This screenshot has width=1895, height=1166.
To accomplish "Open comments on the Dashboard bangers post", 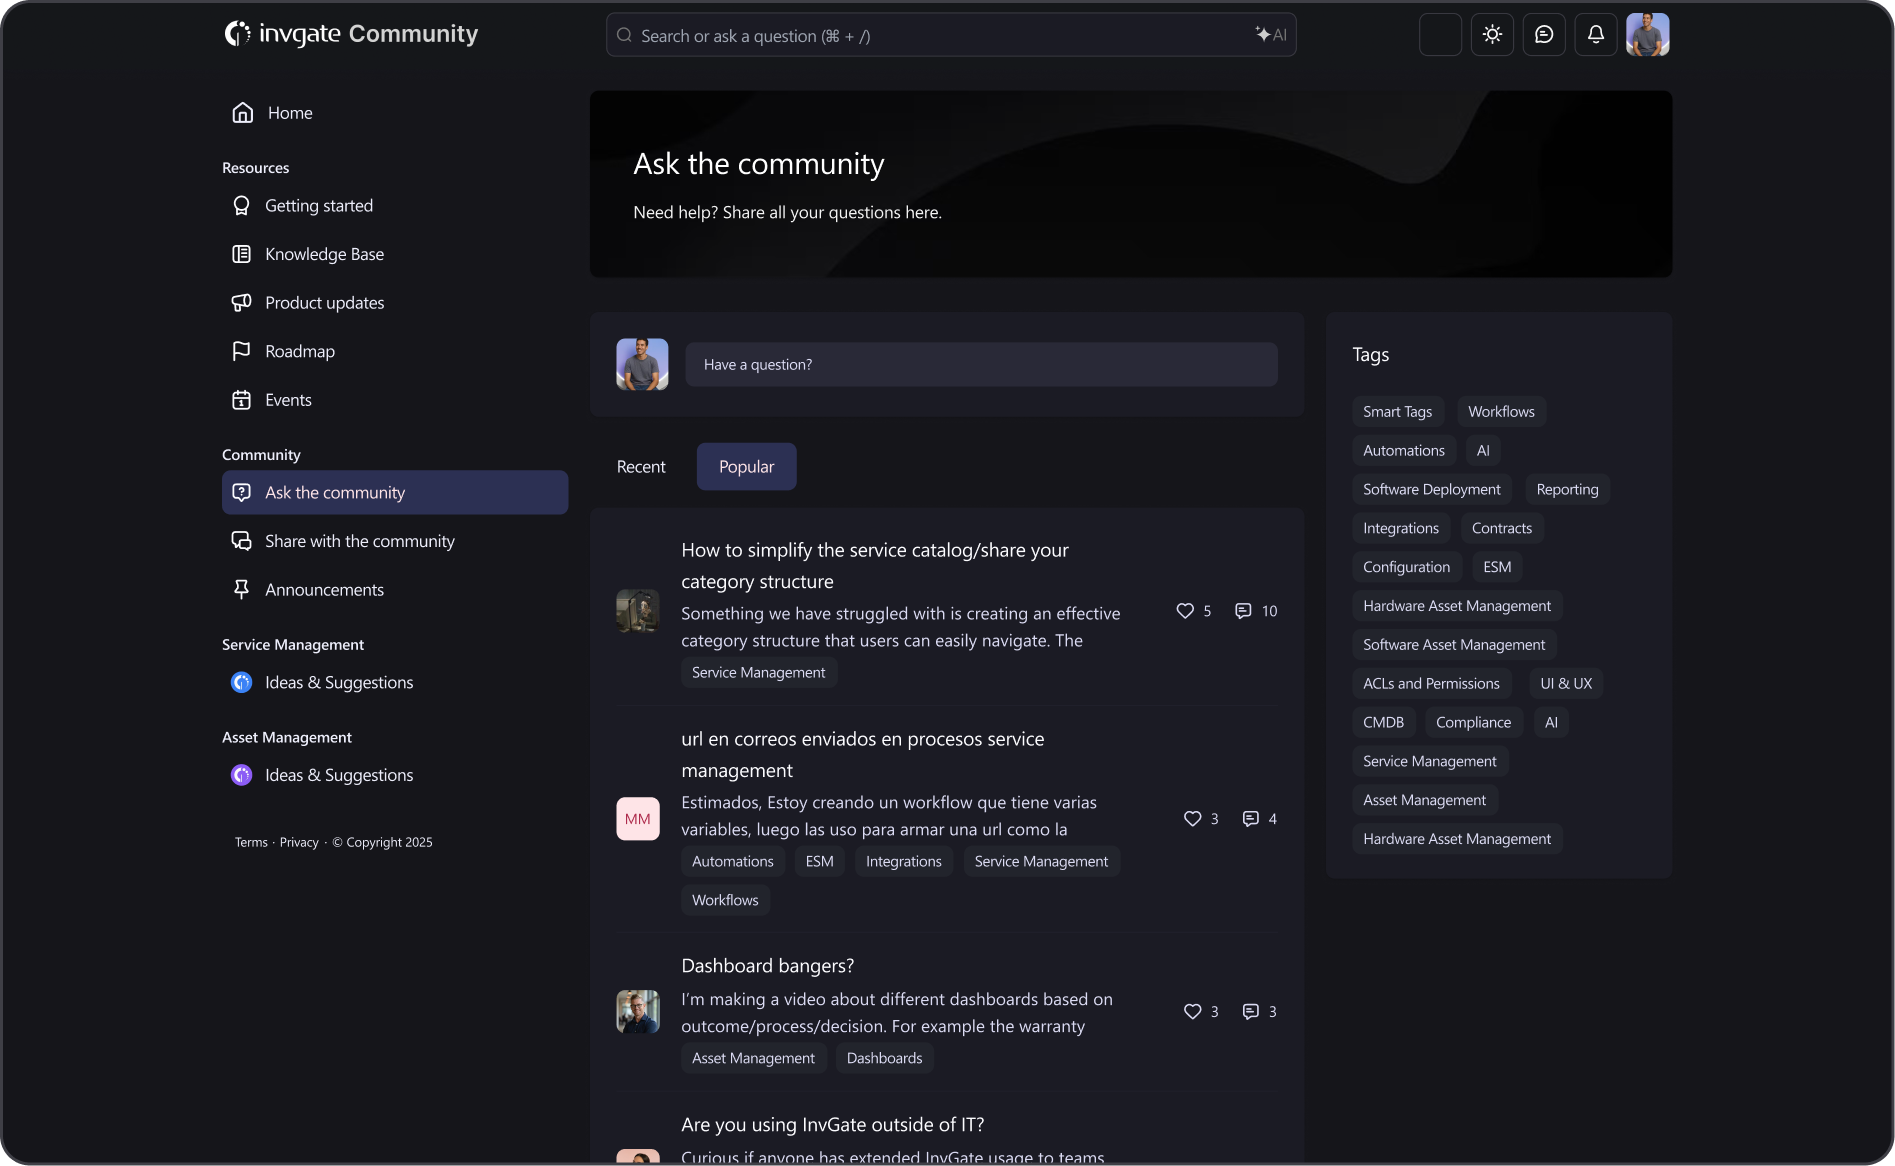I will click(1251, 1012).
